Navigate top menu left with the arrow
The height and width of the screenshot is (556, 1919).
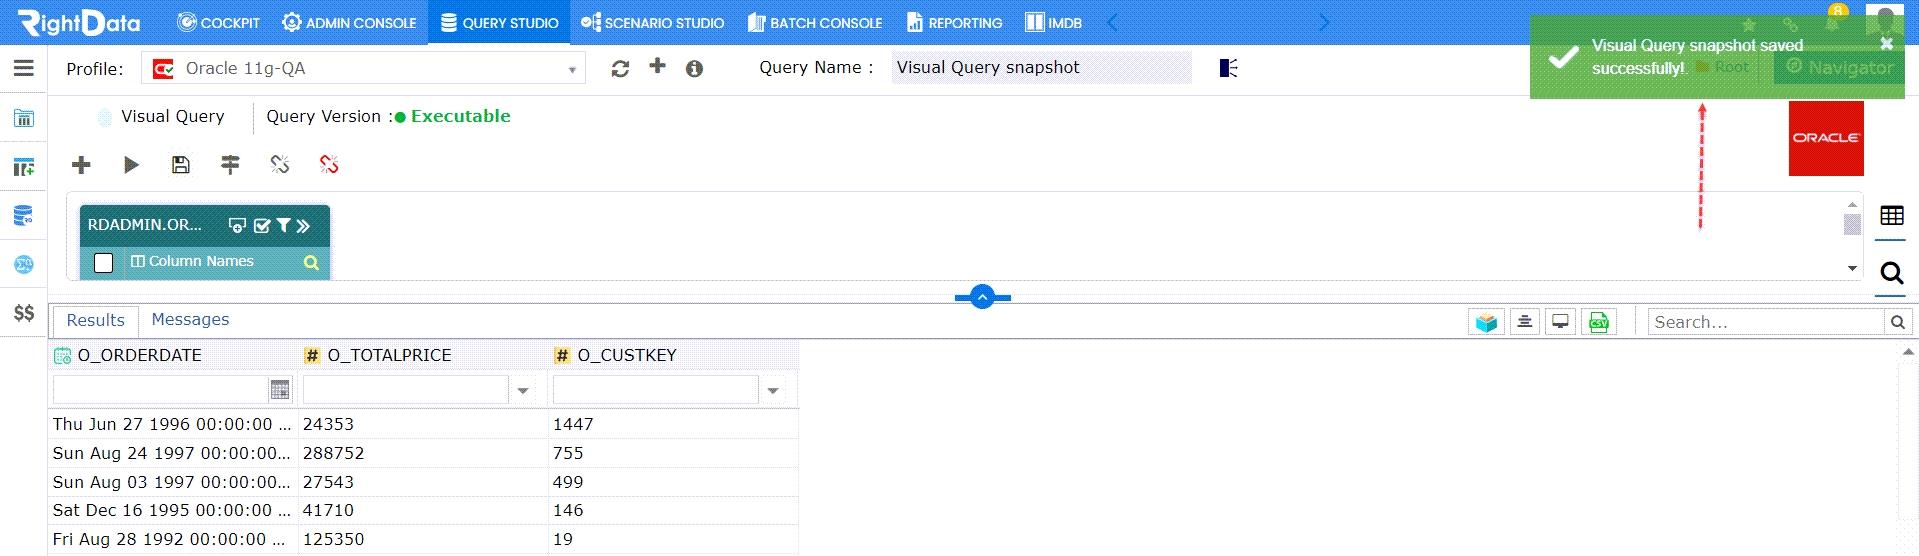(1112, 22)
